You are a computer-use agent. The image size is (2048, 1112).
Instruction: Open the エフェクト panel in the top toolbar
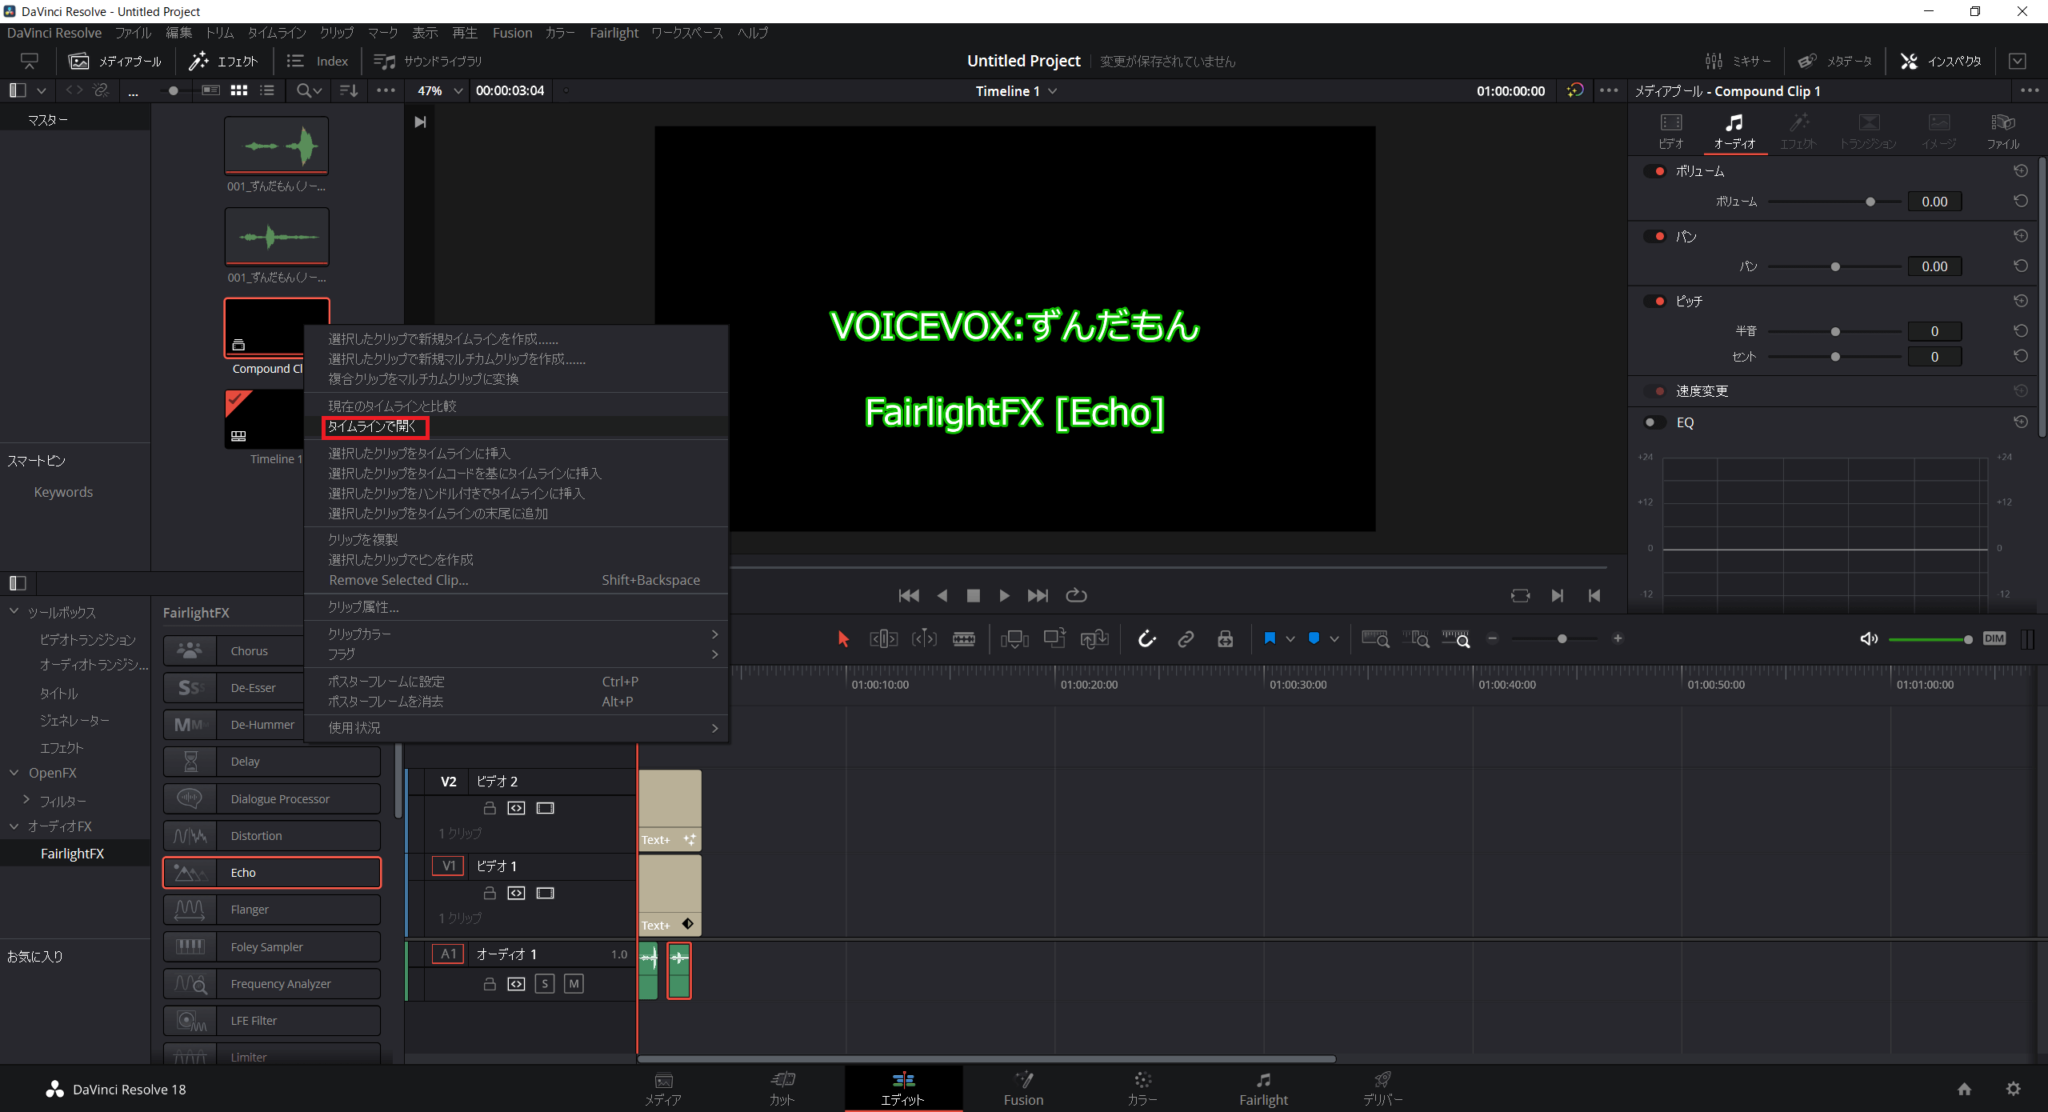[224, 60]
